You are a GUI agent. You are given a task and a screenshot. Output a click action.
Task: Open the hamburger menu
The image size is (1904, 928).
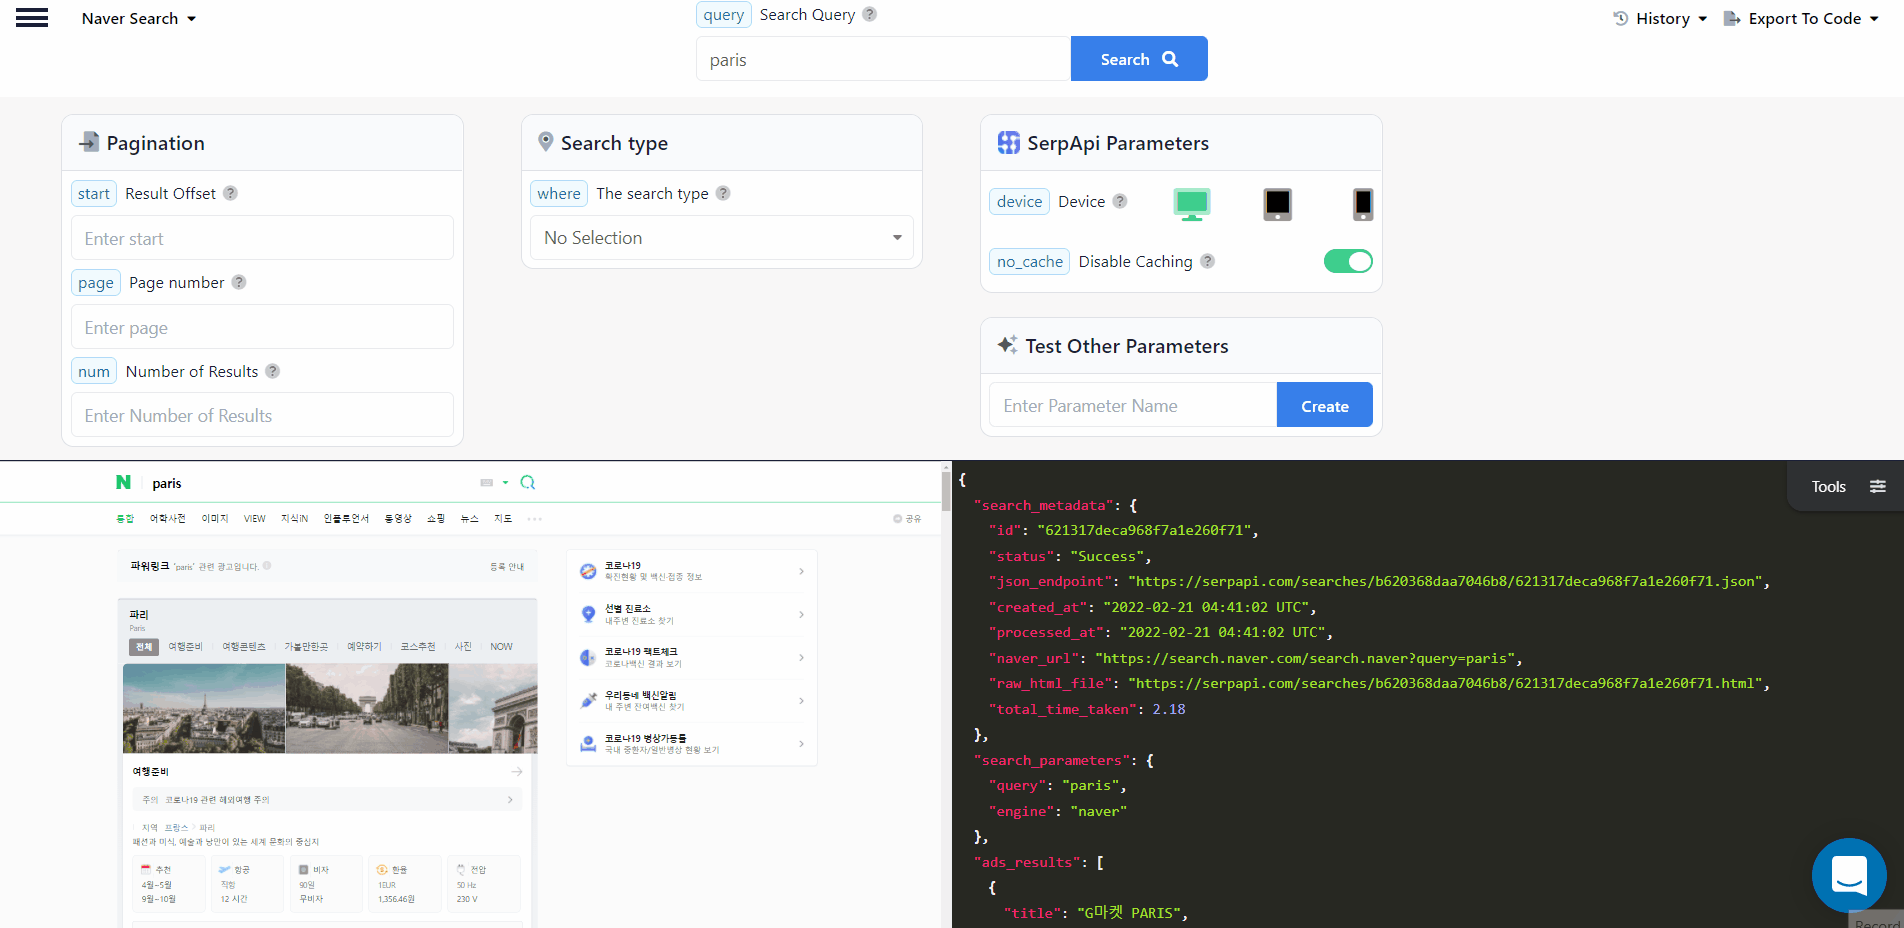[32, 18]
